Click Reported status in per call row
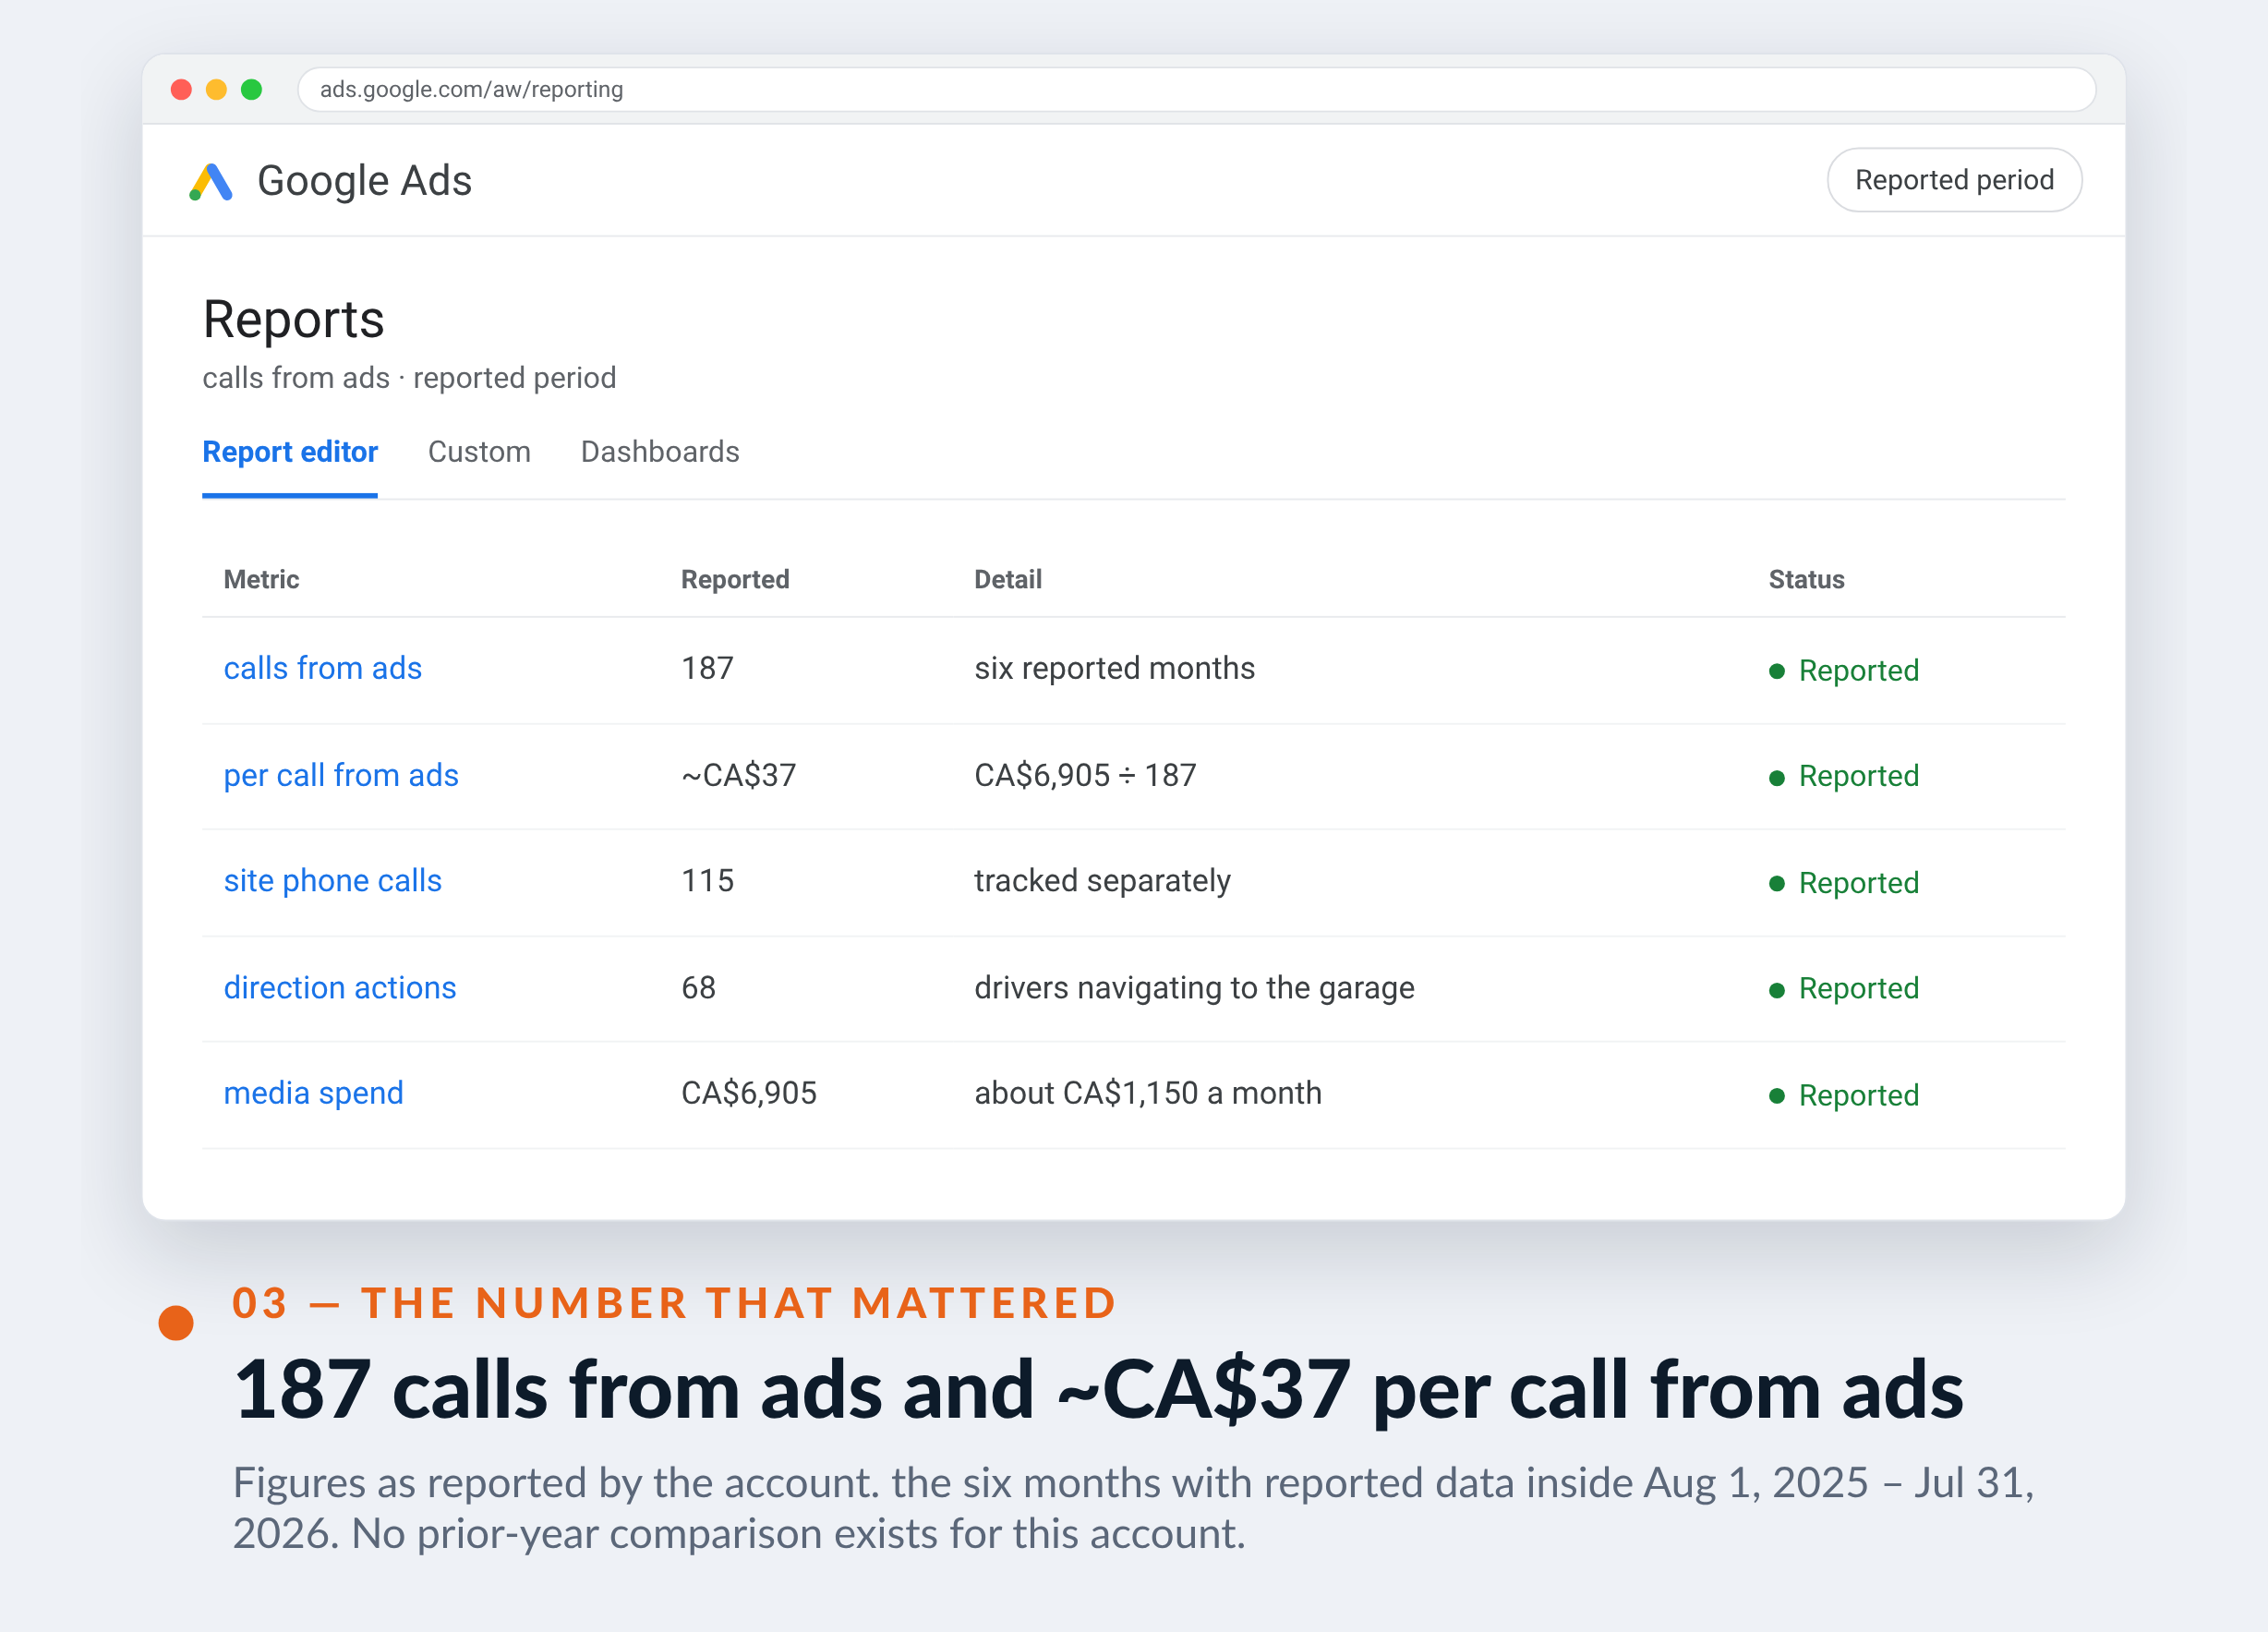Viewport: 2268px width, 1632px height. (x=1844, y=776)
